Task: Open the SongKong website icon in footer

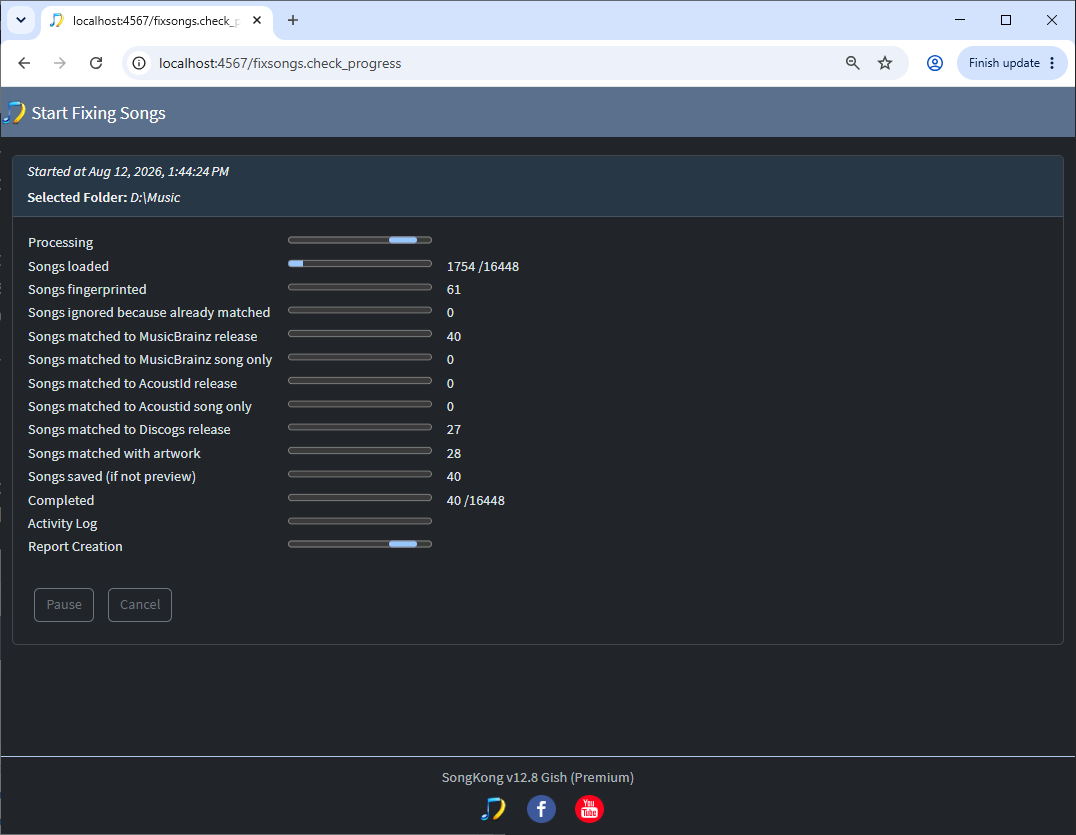Action: (493, 809)
